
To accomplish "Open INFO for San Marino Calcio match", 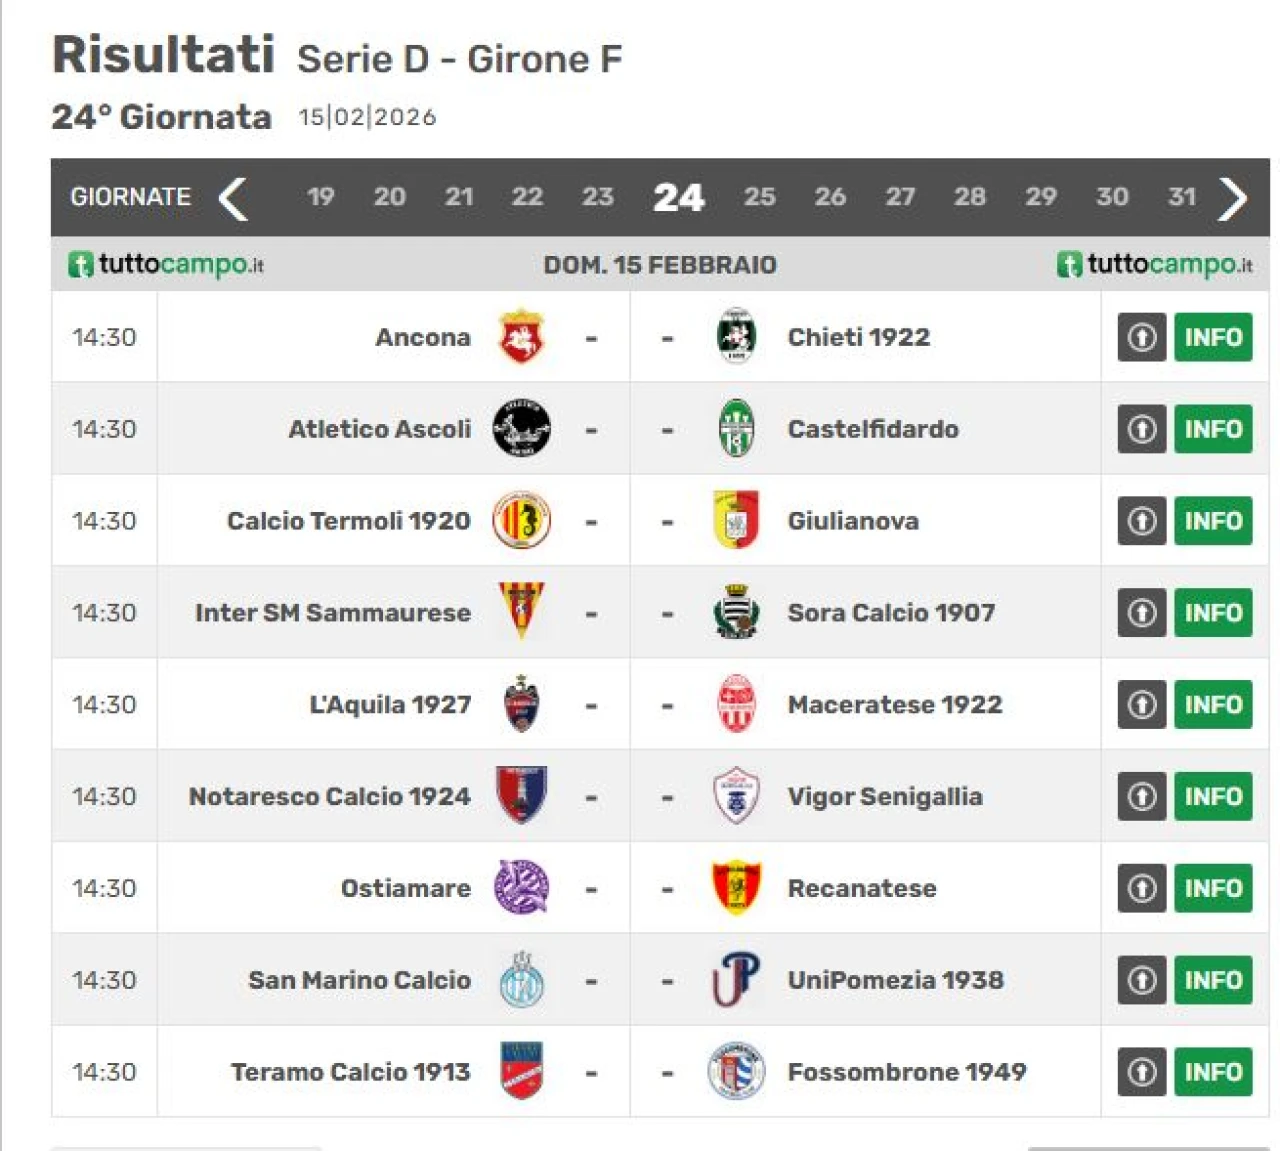I will [x=1213, y=980].
